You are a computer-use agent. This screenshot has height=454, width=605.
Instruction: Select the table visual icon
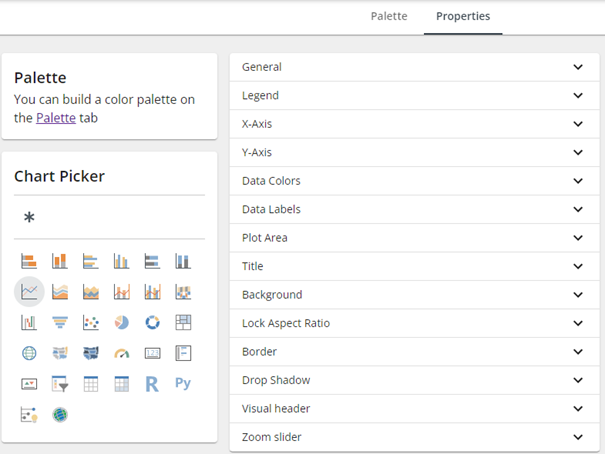[x=91, y=384]
